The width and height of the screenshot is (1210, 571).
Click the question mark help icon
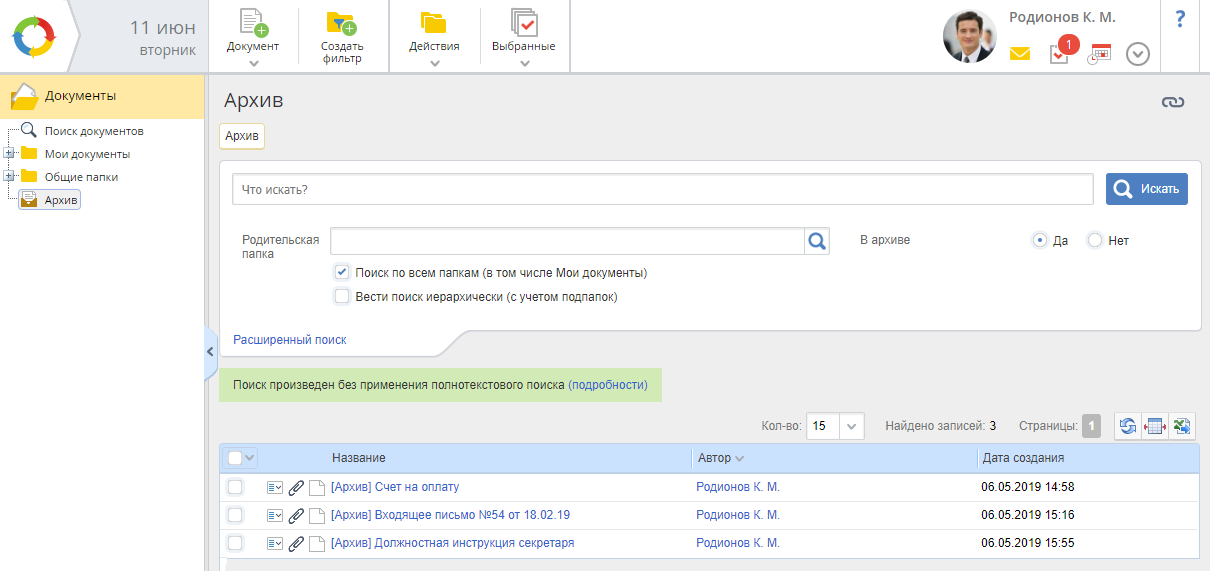pyautogui.click(x=1180, y=19)
